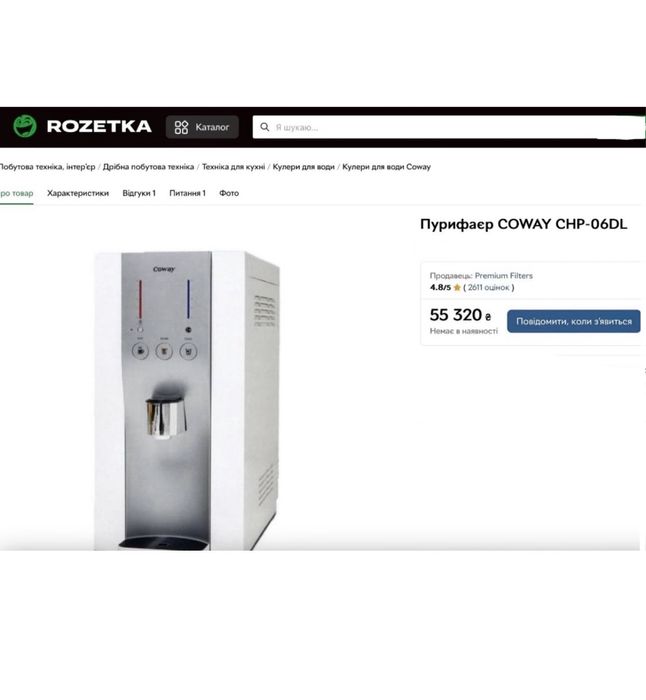
Task: Click the search magnifier icon
Action: (265, 127)
